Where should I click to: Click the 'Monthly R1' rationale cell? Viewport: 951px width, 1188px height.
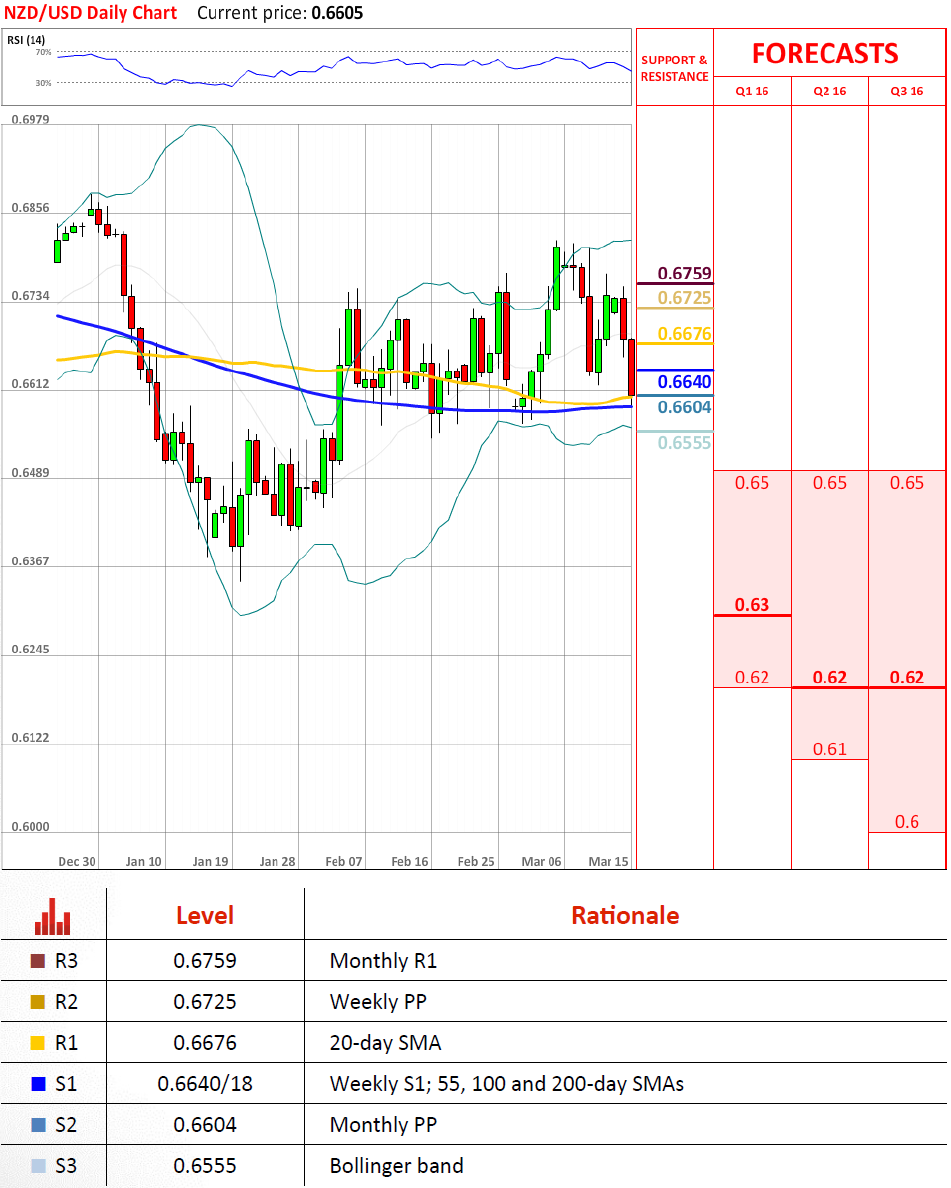point(383,961)
